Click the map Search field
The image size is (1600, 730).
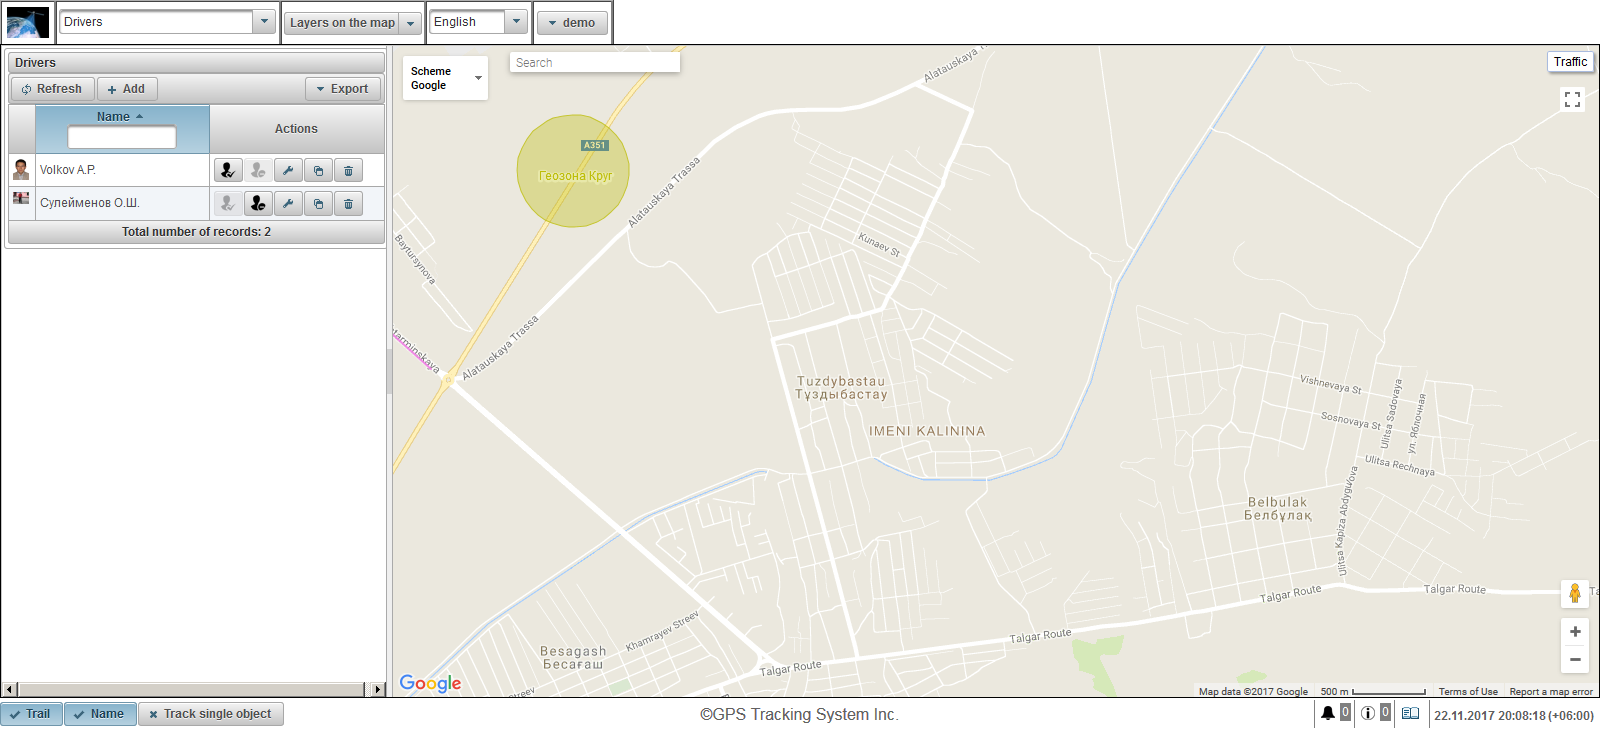tap(594, 62)
